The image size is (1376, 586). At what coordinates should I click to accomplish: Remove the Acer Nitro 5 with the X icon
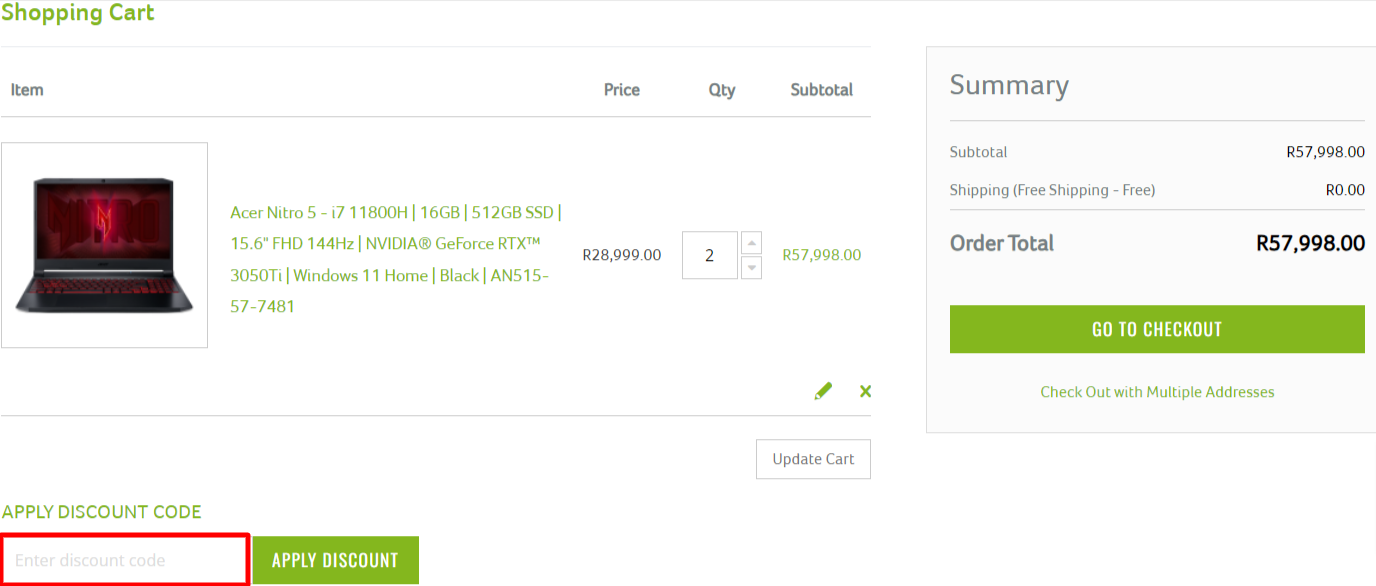(x=864, y=390)
